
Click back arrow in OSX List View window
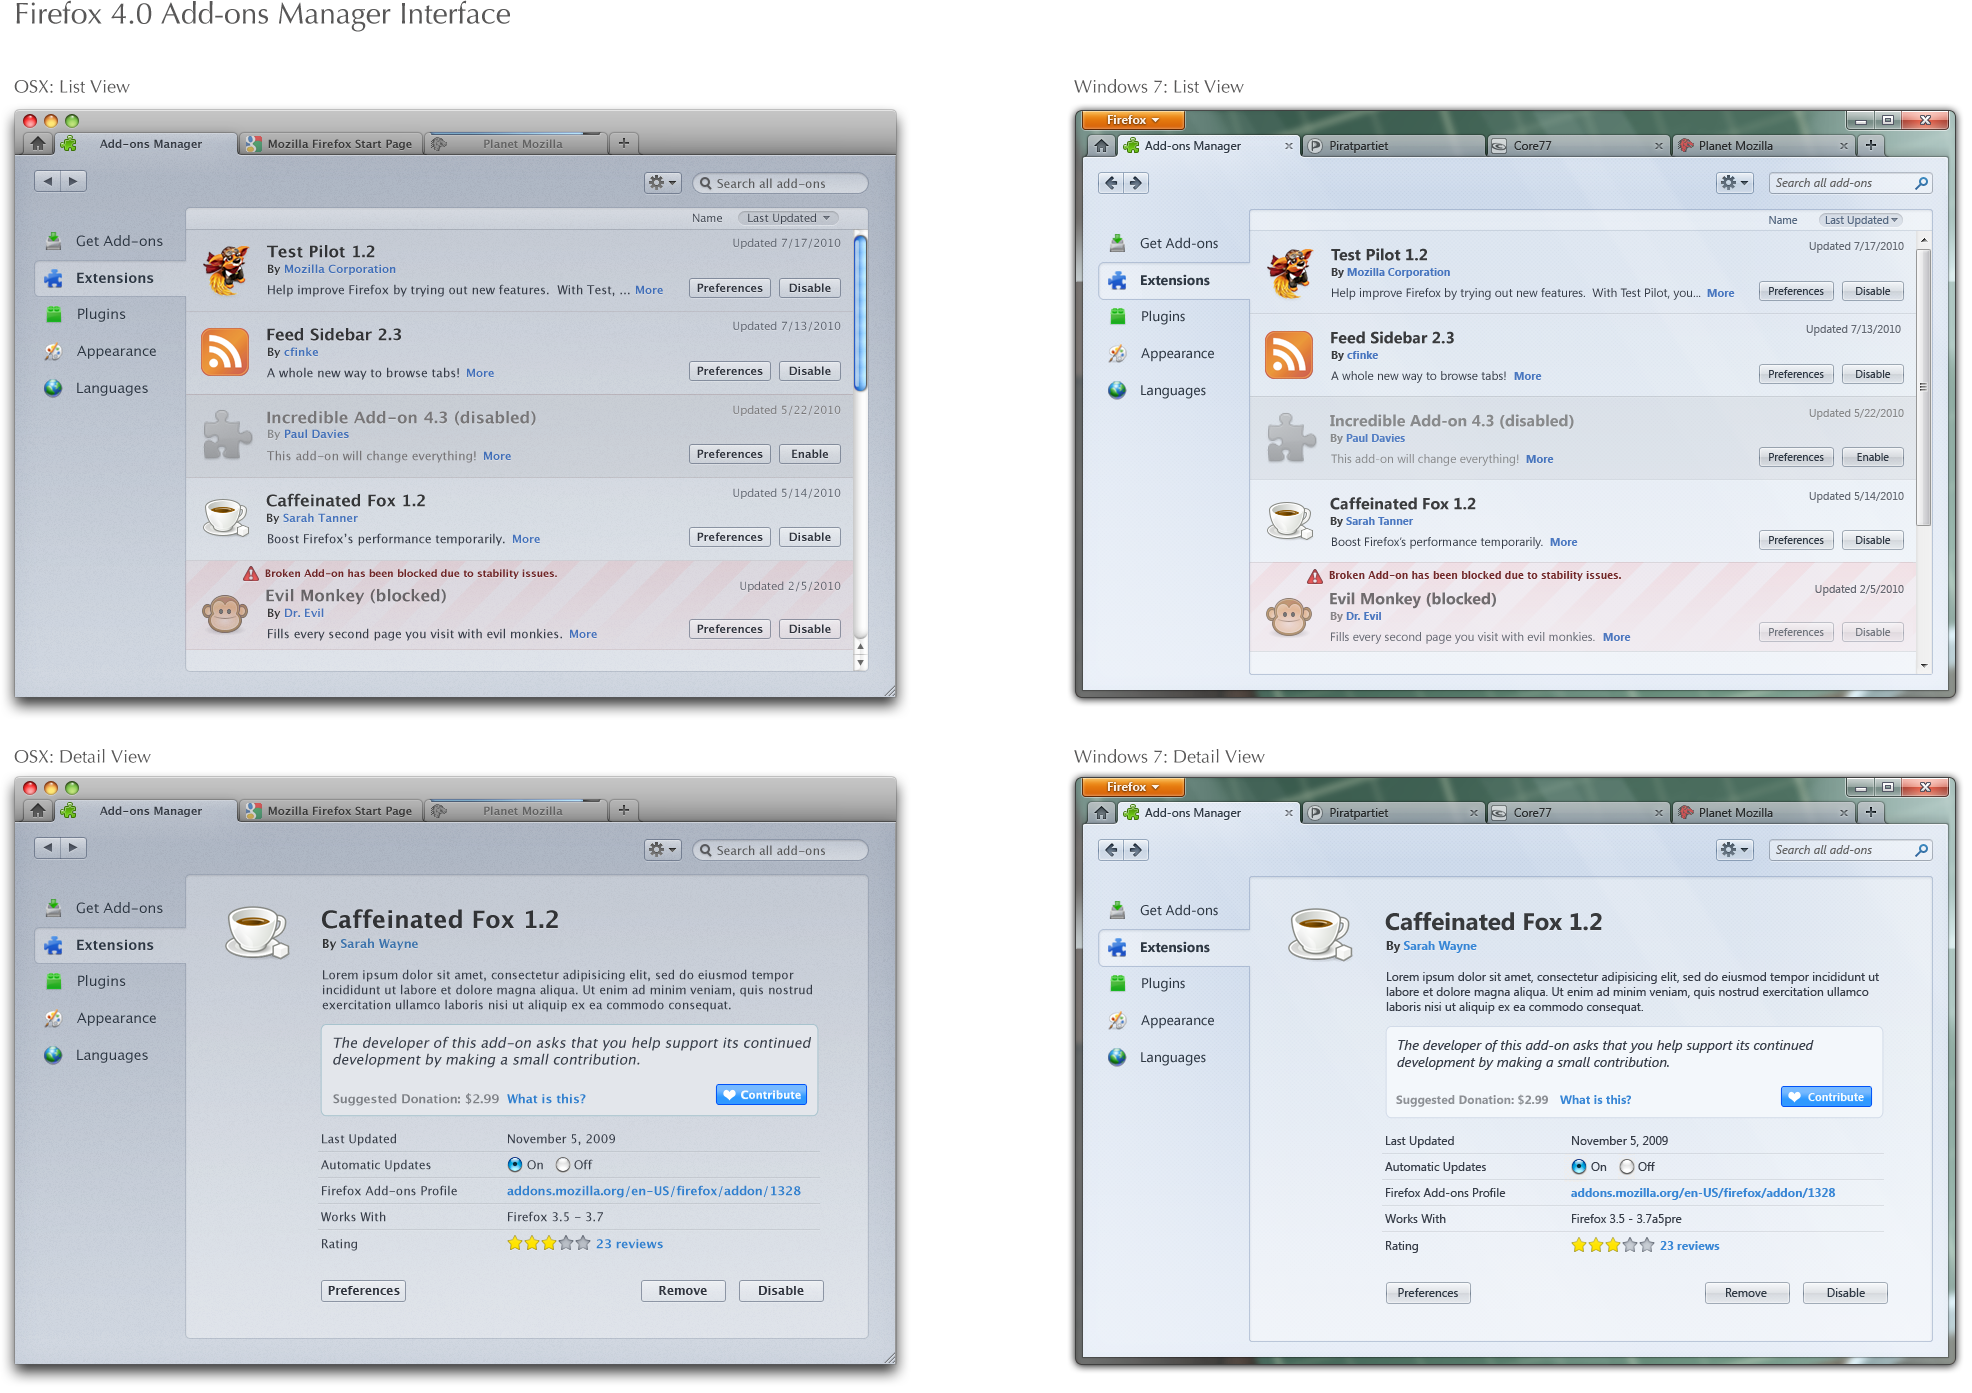click(48, 181)
